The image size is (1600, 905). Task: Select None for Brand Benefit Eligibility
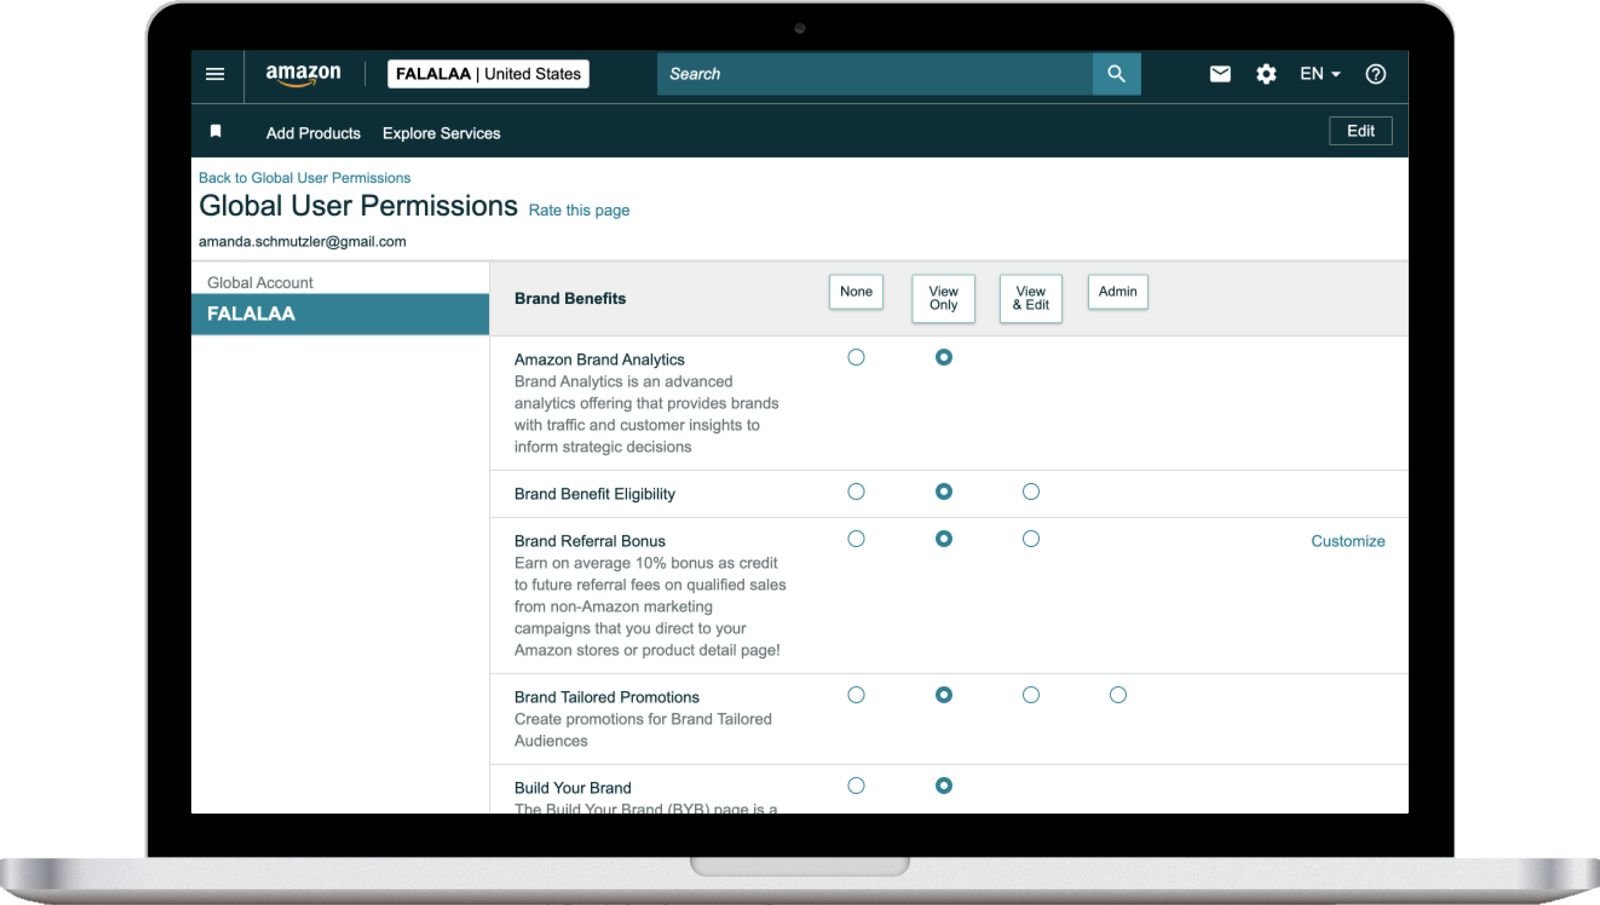click(x=856, y=492)
